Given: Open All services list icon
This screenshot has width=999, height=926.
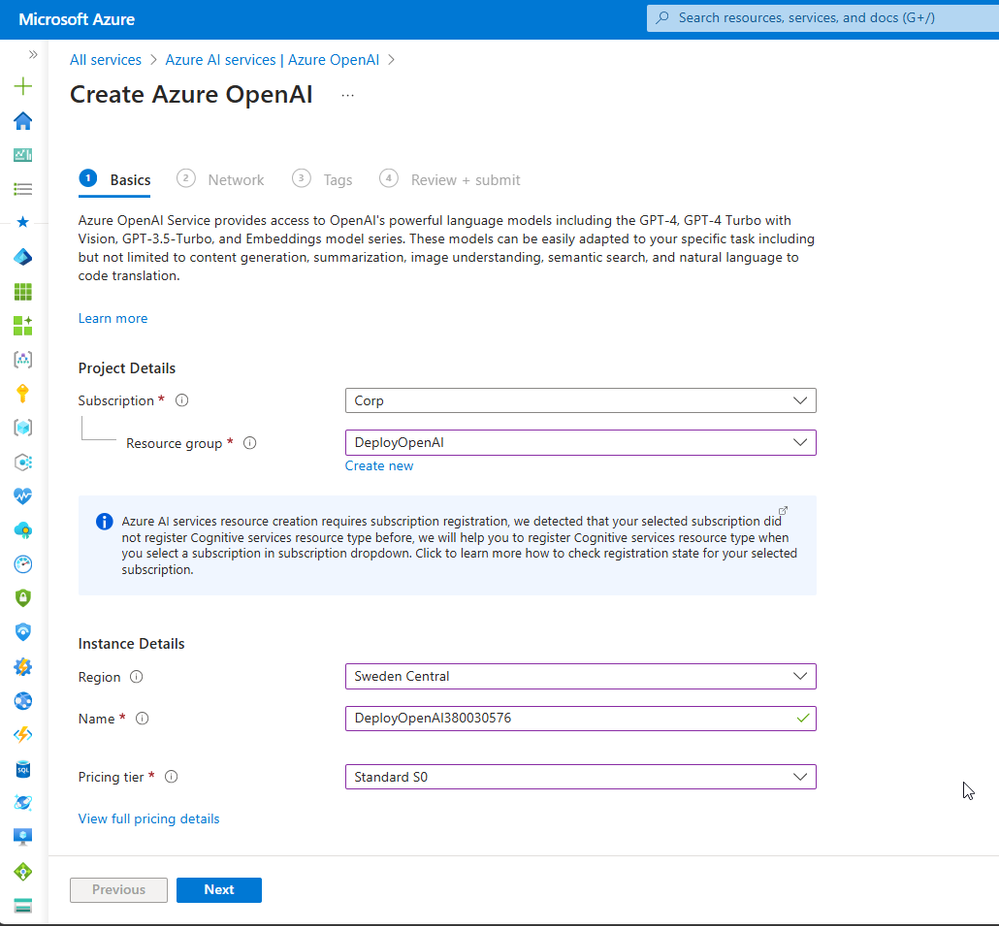Looking at the screenshot, I should [x=23, y=189].
